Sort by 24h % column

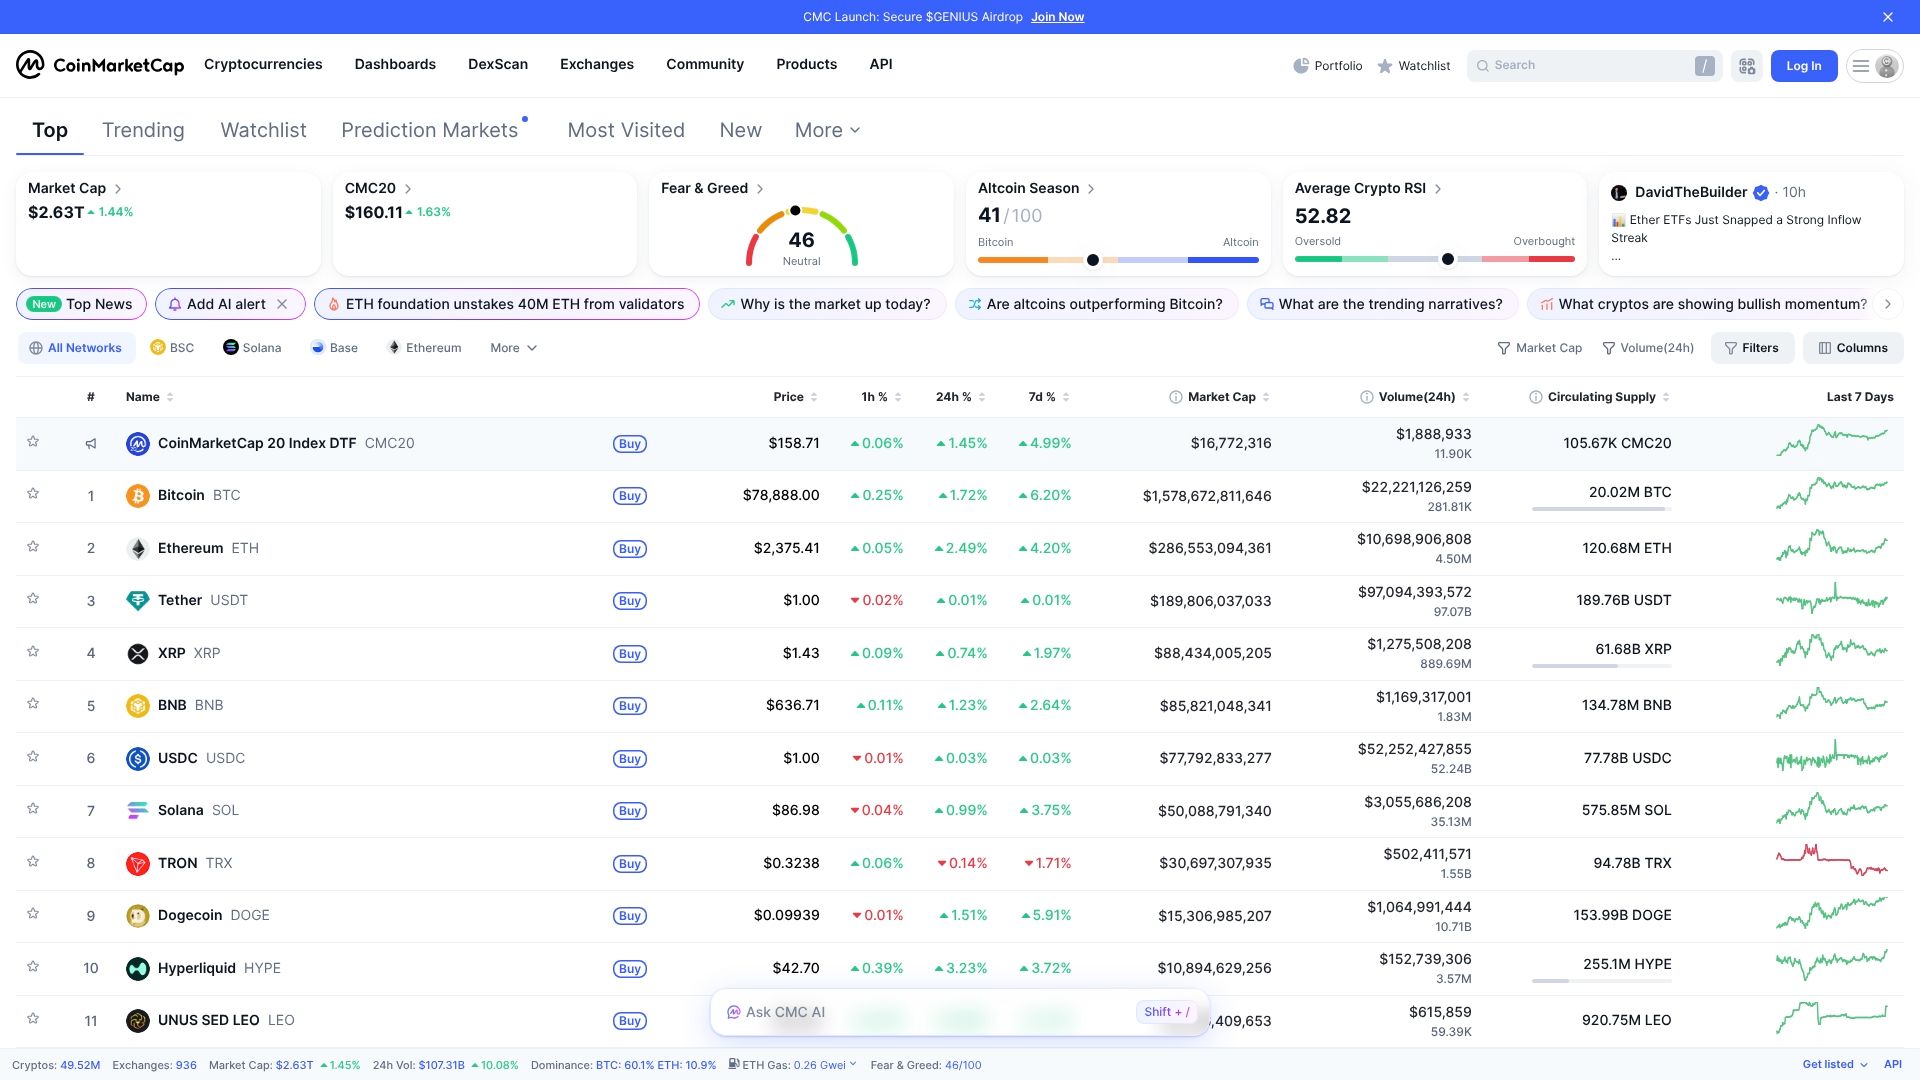[961, 397]
